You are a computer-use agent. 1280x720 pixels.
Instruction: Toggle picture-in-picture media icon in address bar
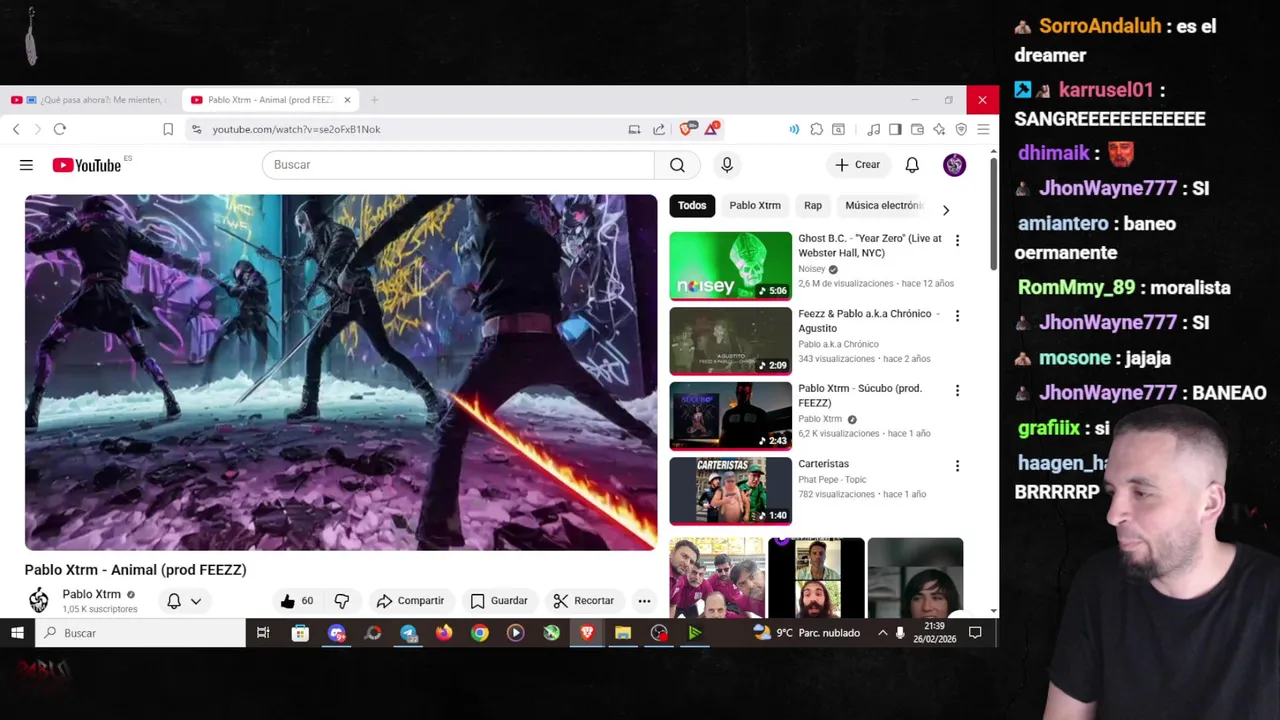pos(634,129)
